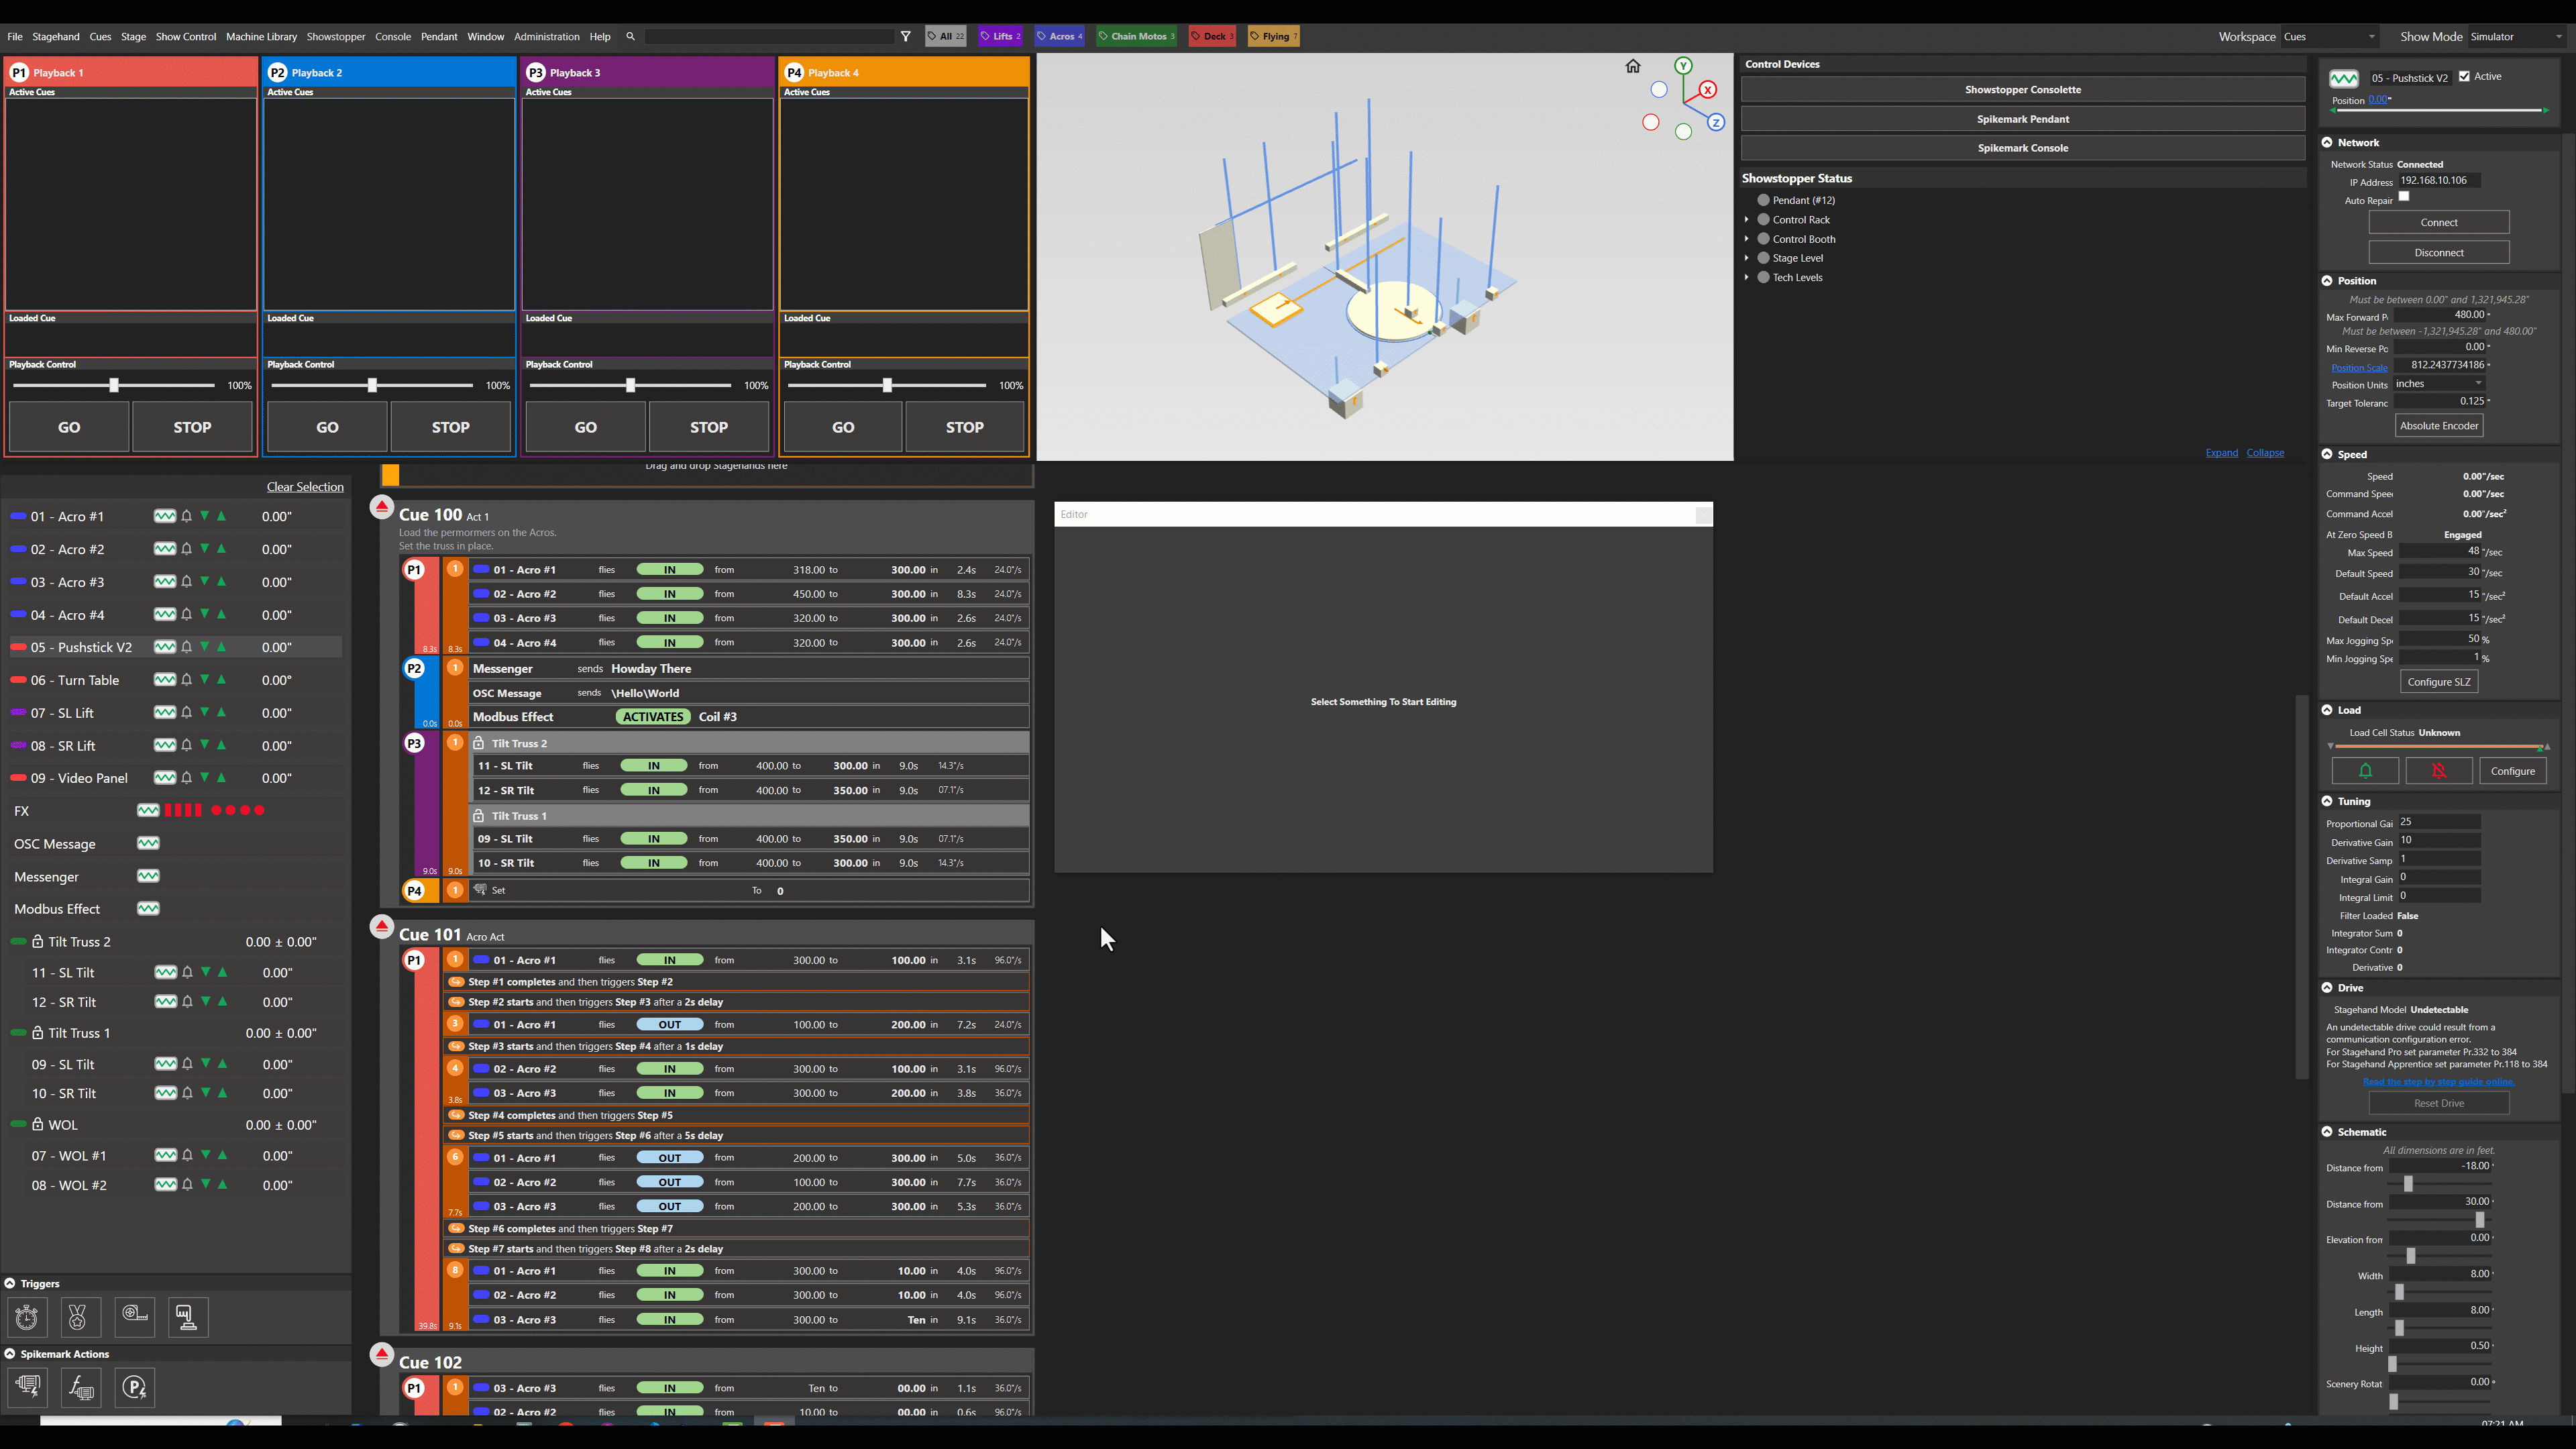Click the green load cell bell icon
The height and width of the screenshot is (1449, 2576).
(x=2365, y=771)
